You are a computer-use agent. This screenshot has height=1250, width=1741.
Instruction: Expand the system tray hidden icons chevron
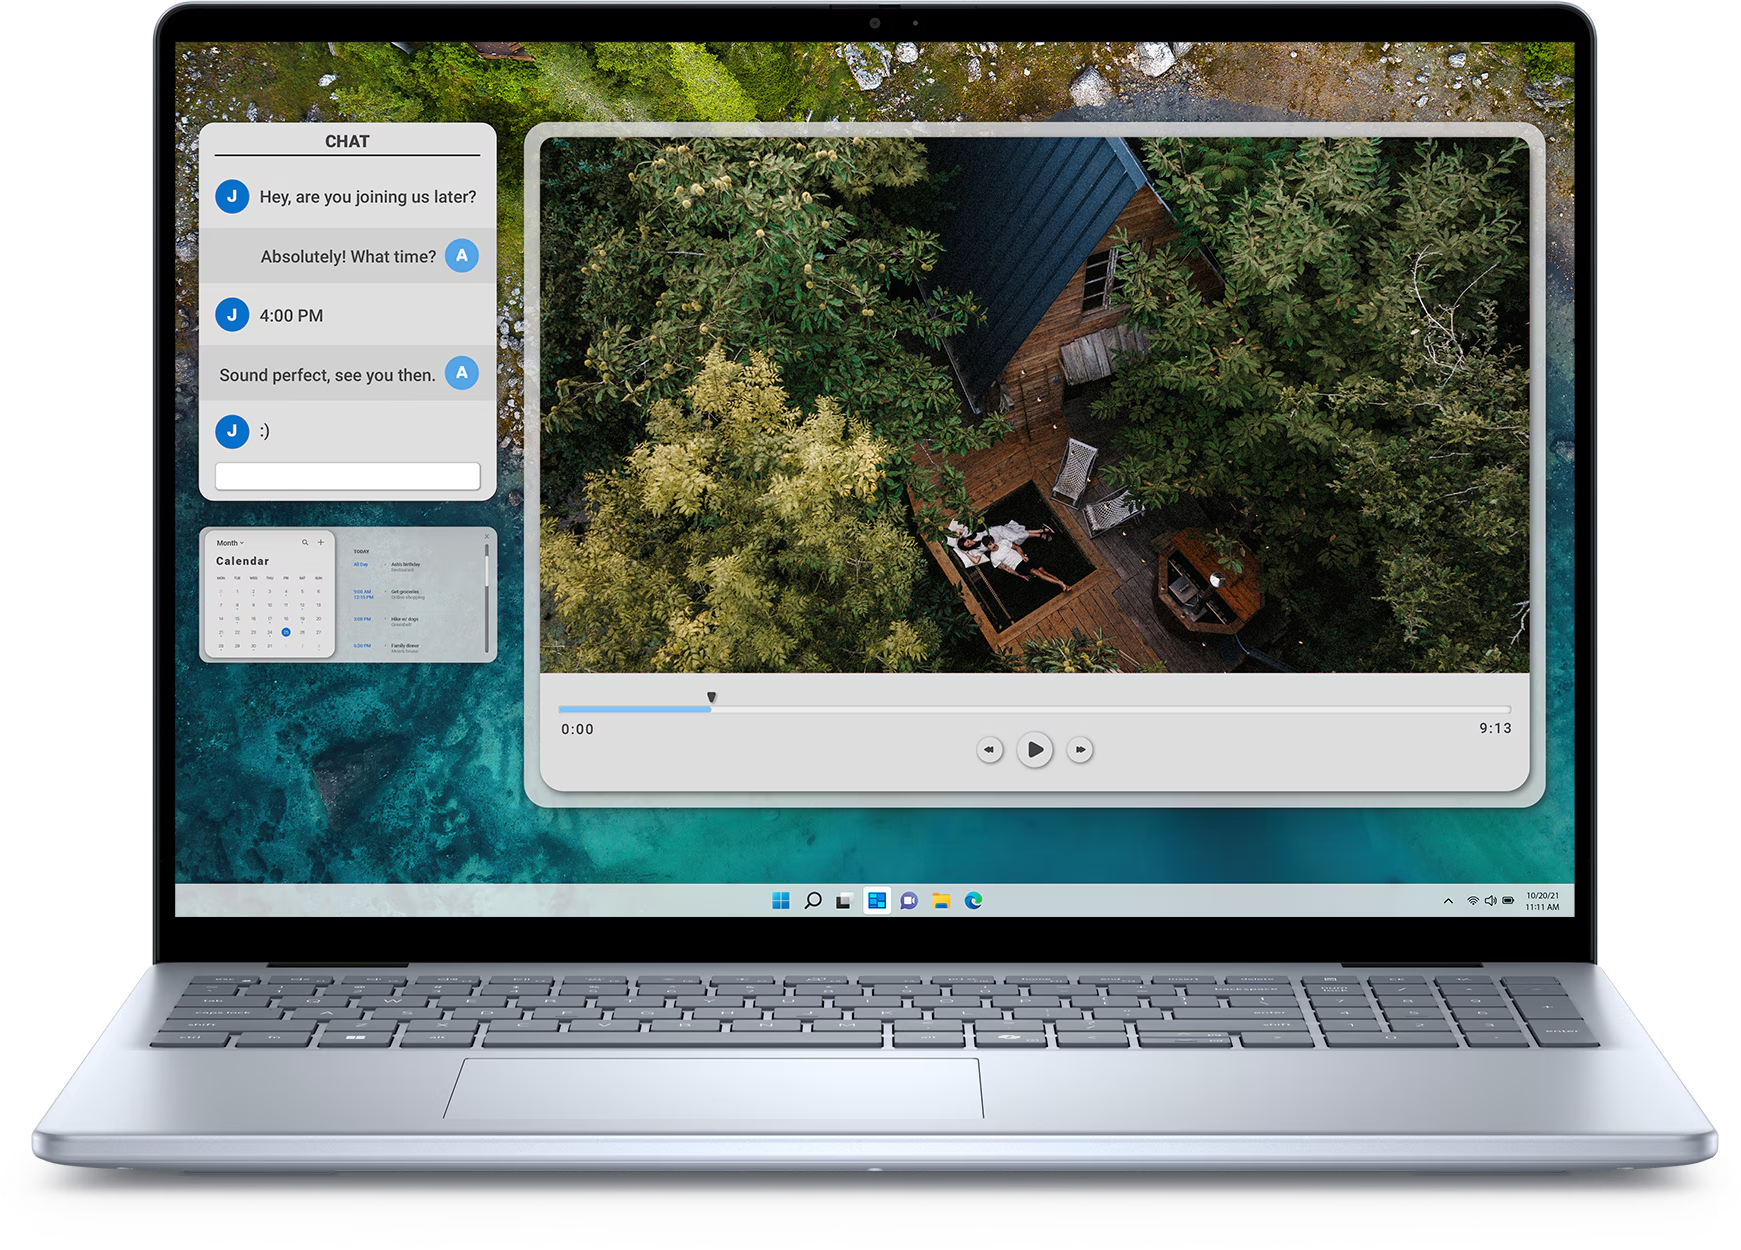1448,901
